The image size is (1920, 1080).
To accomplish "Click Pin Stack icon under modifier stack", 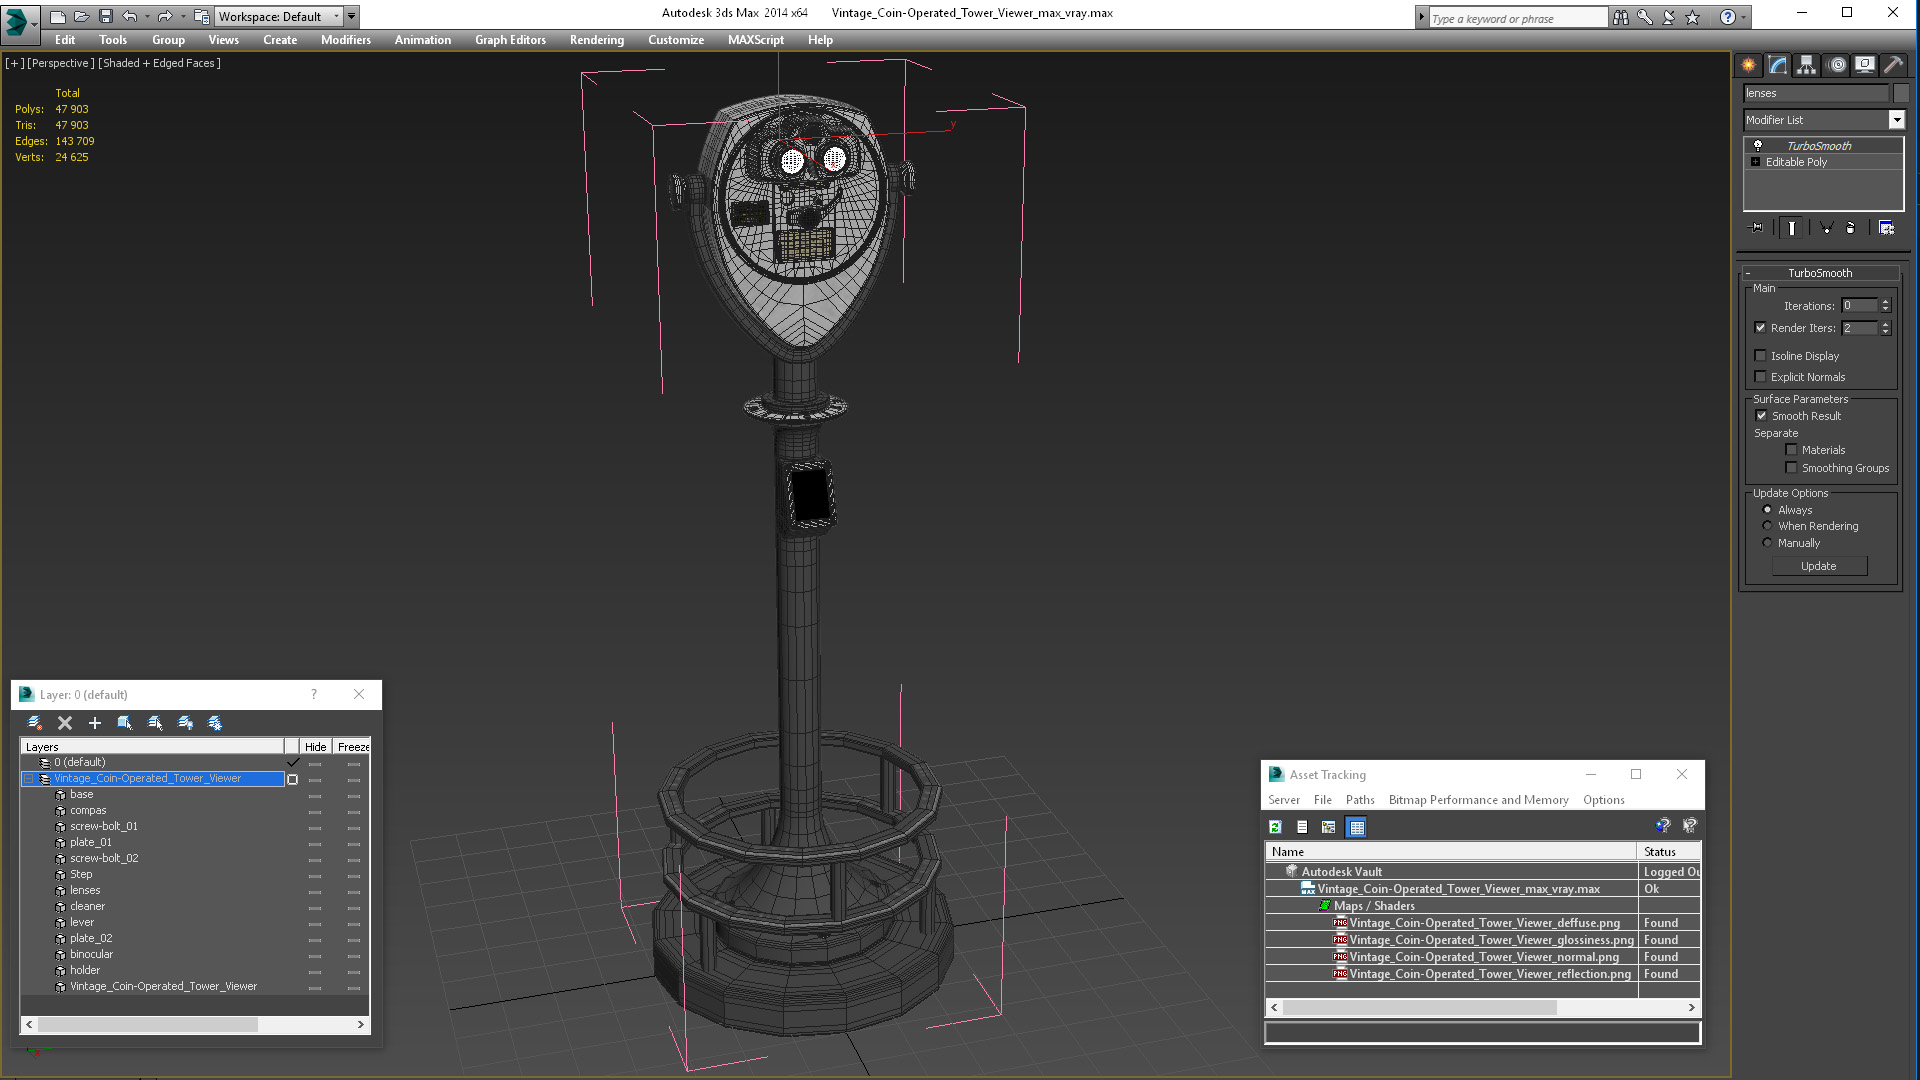I will [x=1757, y=228].
